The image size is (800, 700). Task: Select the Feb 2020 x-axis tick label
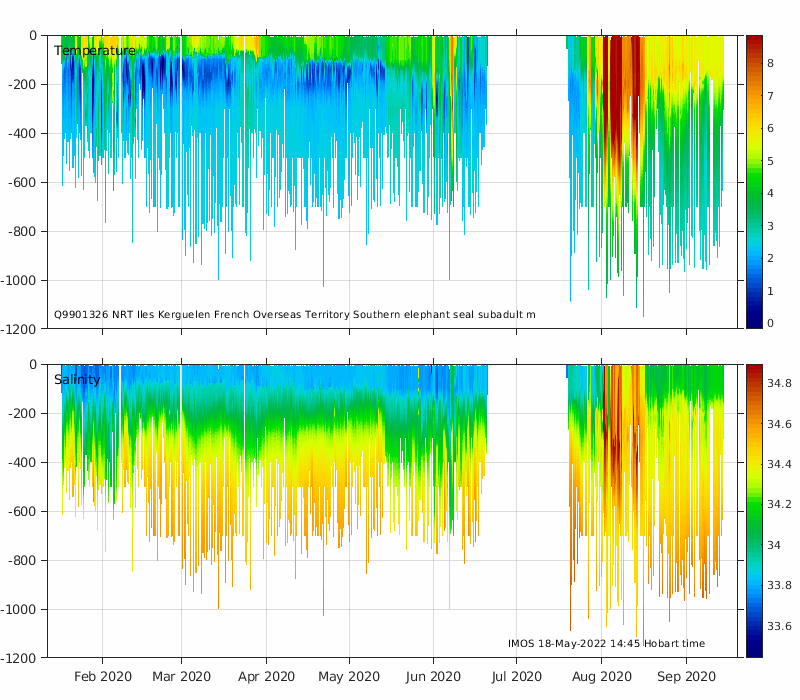(x=103, y=676)
